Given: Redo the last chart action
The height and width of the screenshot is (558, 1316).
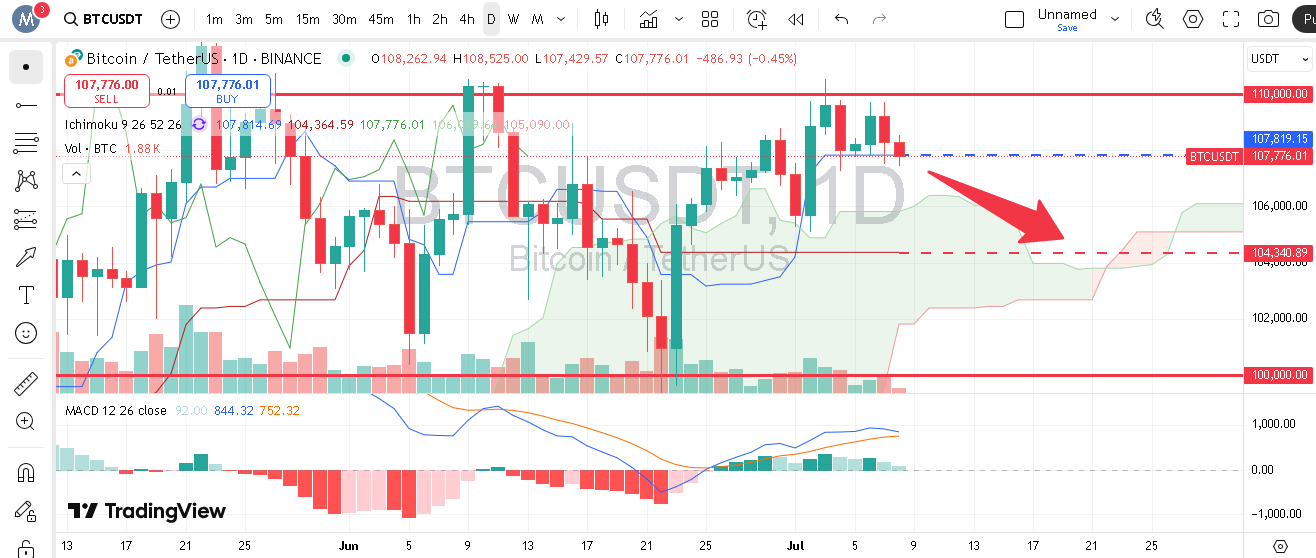Looking at the screenshot, I should [x=880, y=19].
